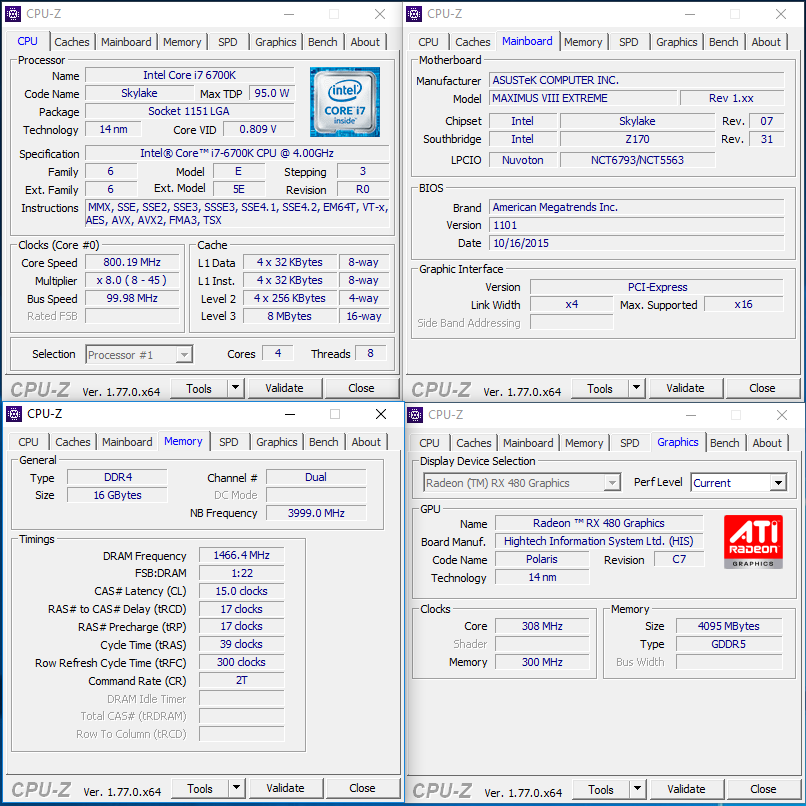Click the CPU-Z app icon in the CPU window title bar

[13, 14]
